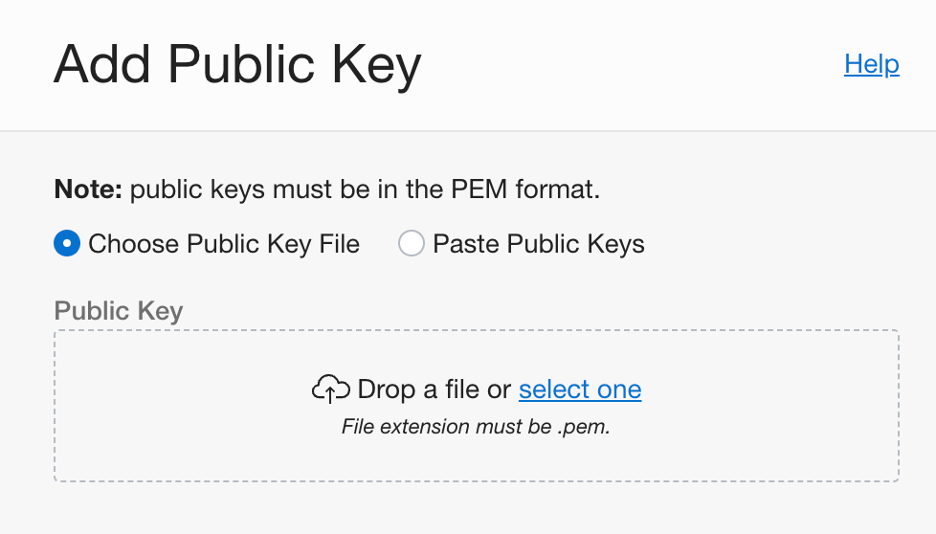Click the "Choose Public Key File" label text

click(x=224, y=244)
